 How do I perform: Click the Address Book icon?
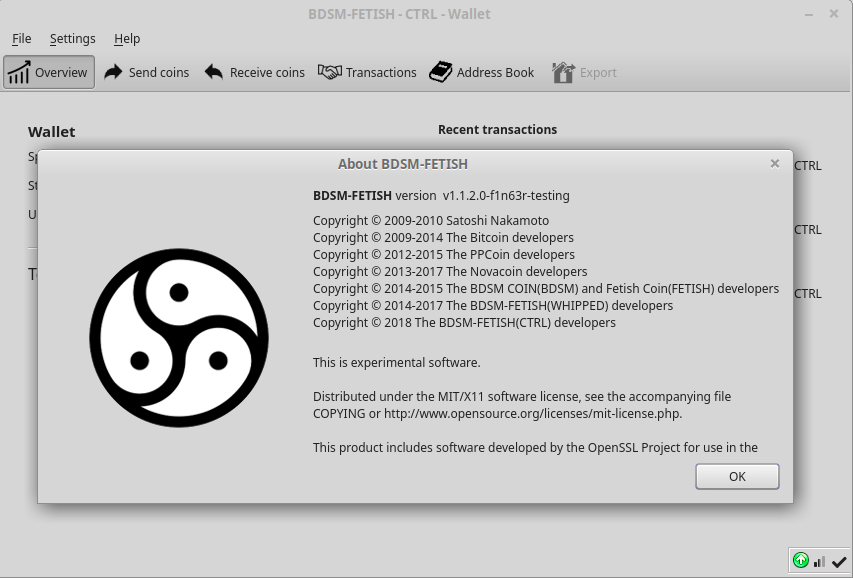[441, 72]
